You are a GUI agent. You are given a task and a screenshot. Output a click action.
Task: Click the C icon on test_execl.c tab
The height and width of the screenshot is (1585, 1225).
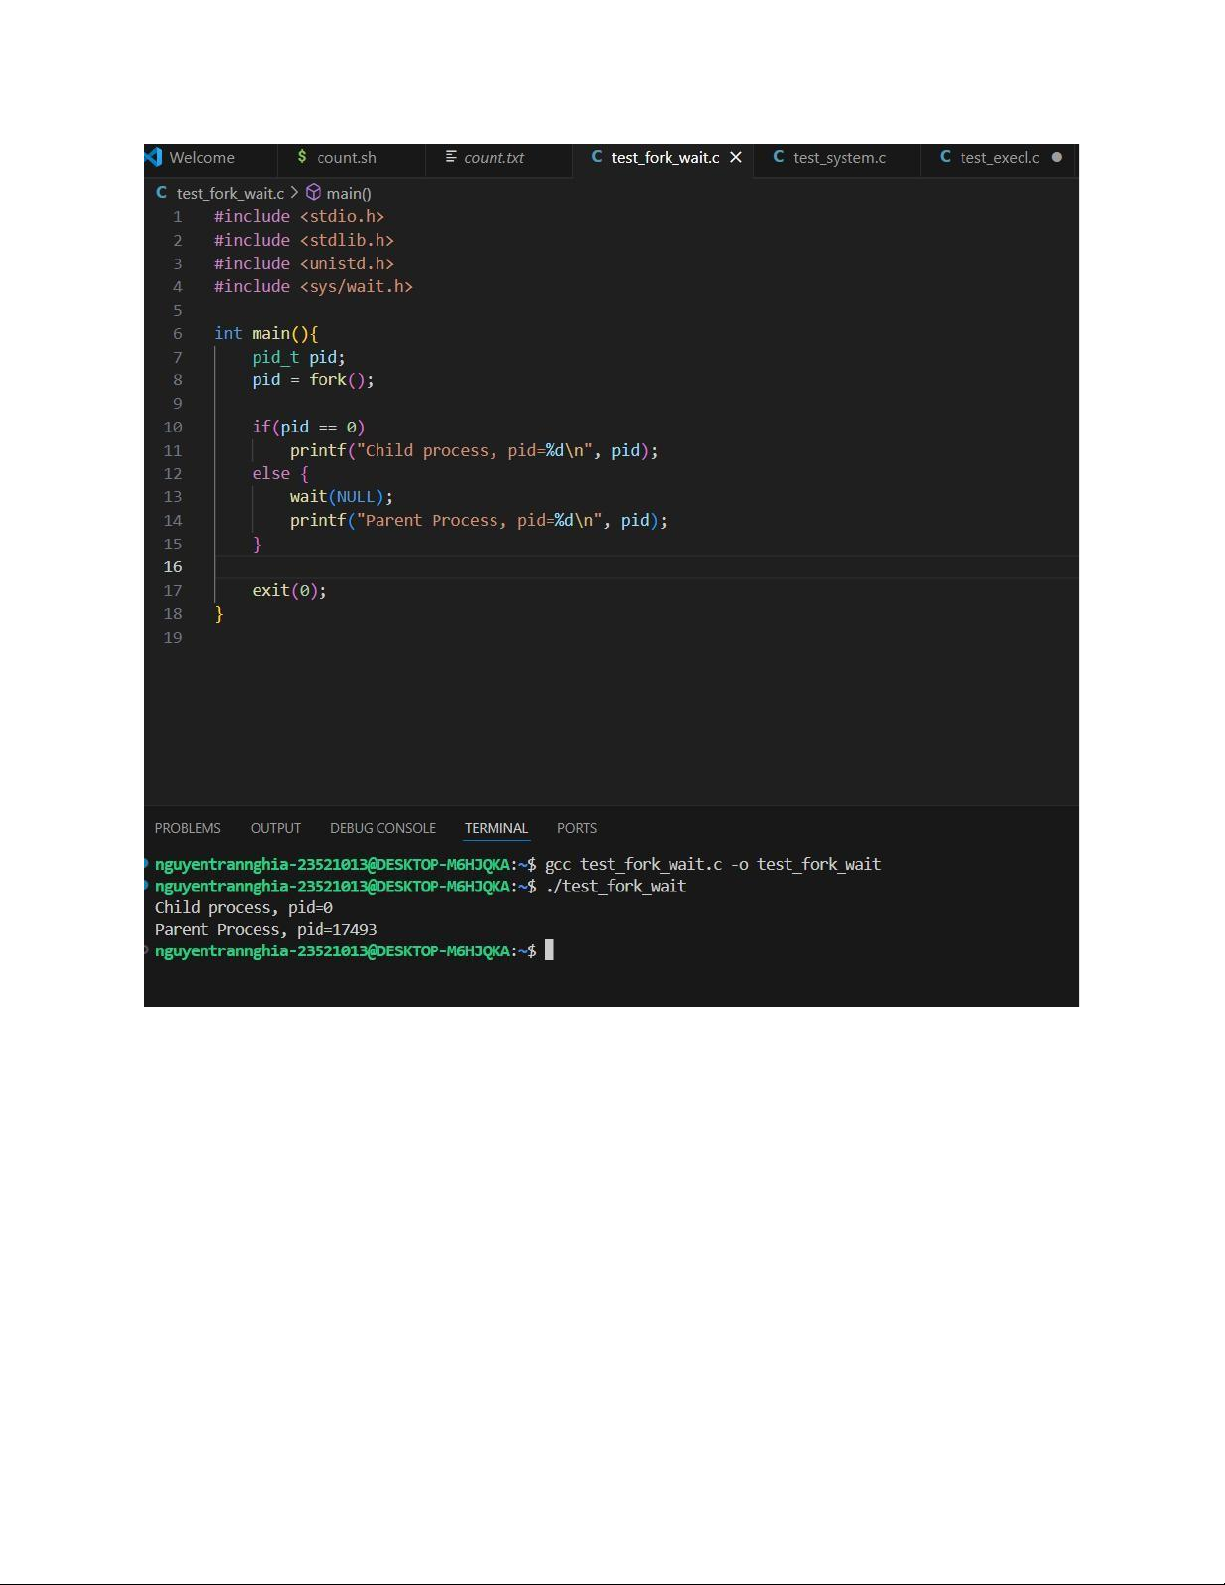(x=946, y=157)
